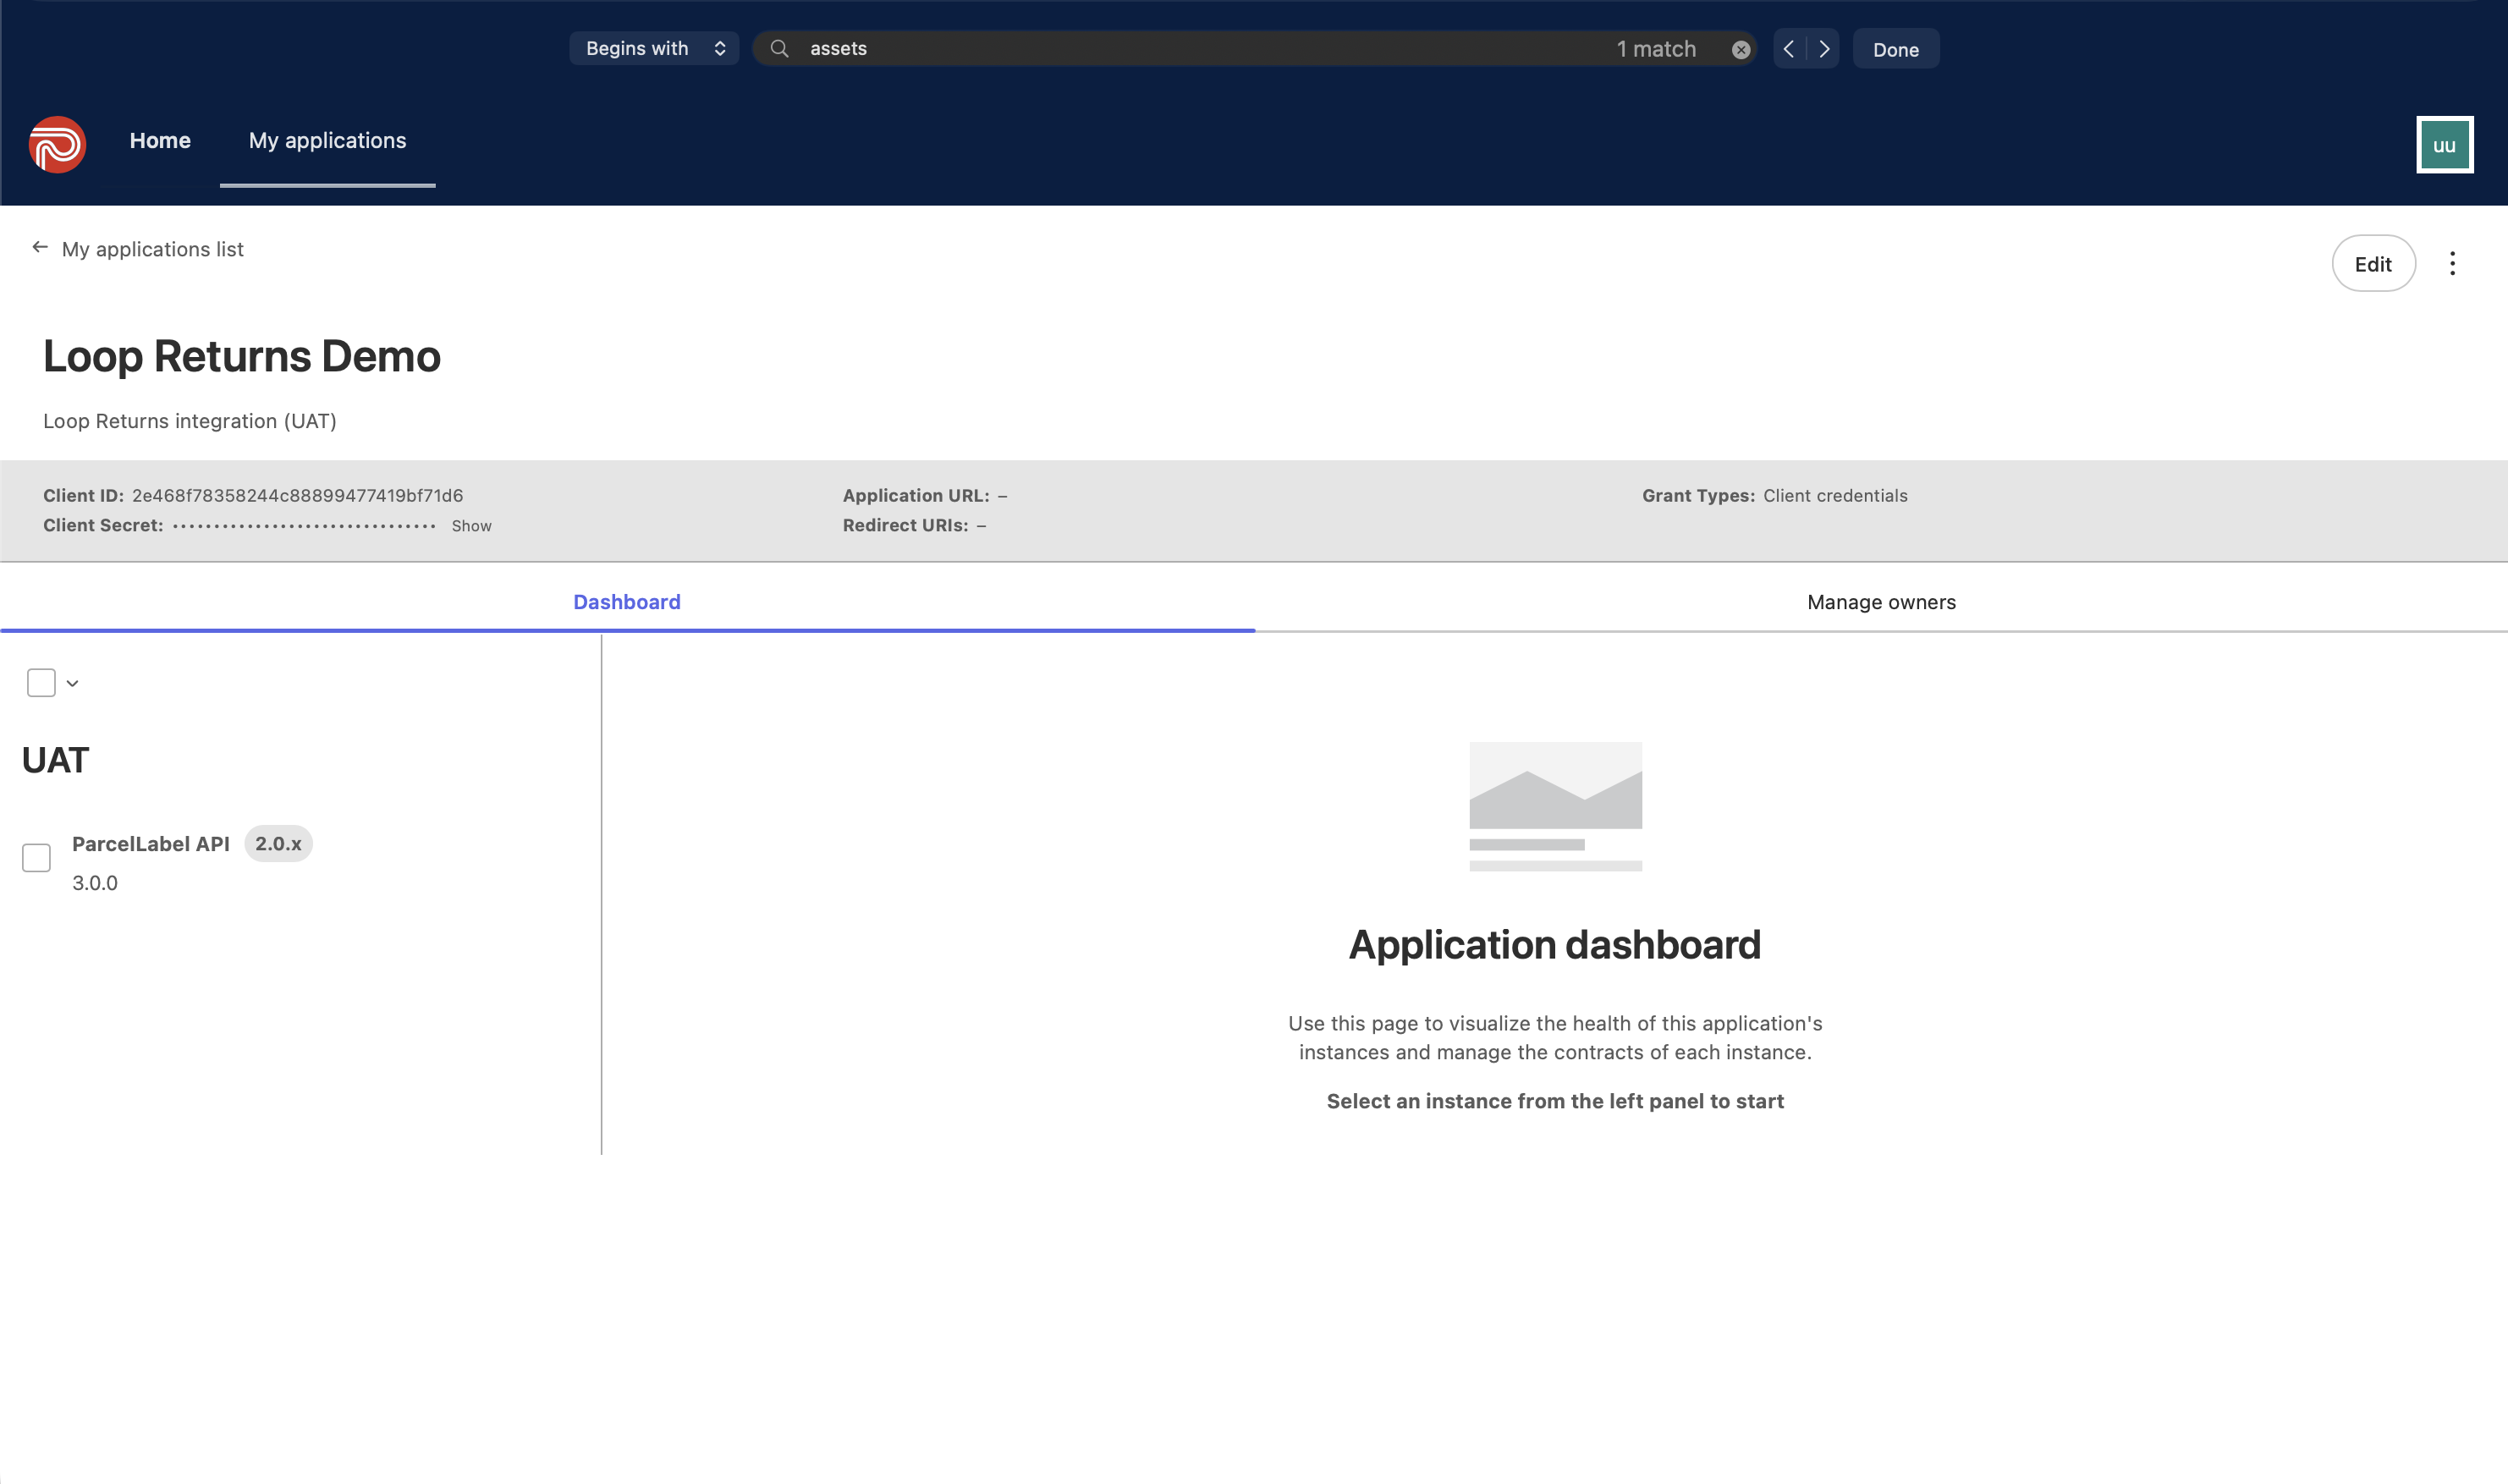Click the back arrow icon
This screenshot has width=2508, height=1484.
40,247
